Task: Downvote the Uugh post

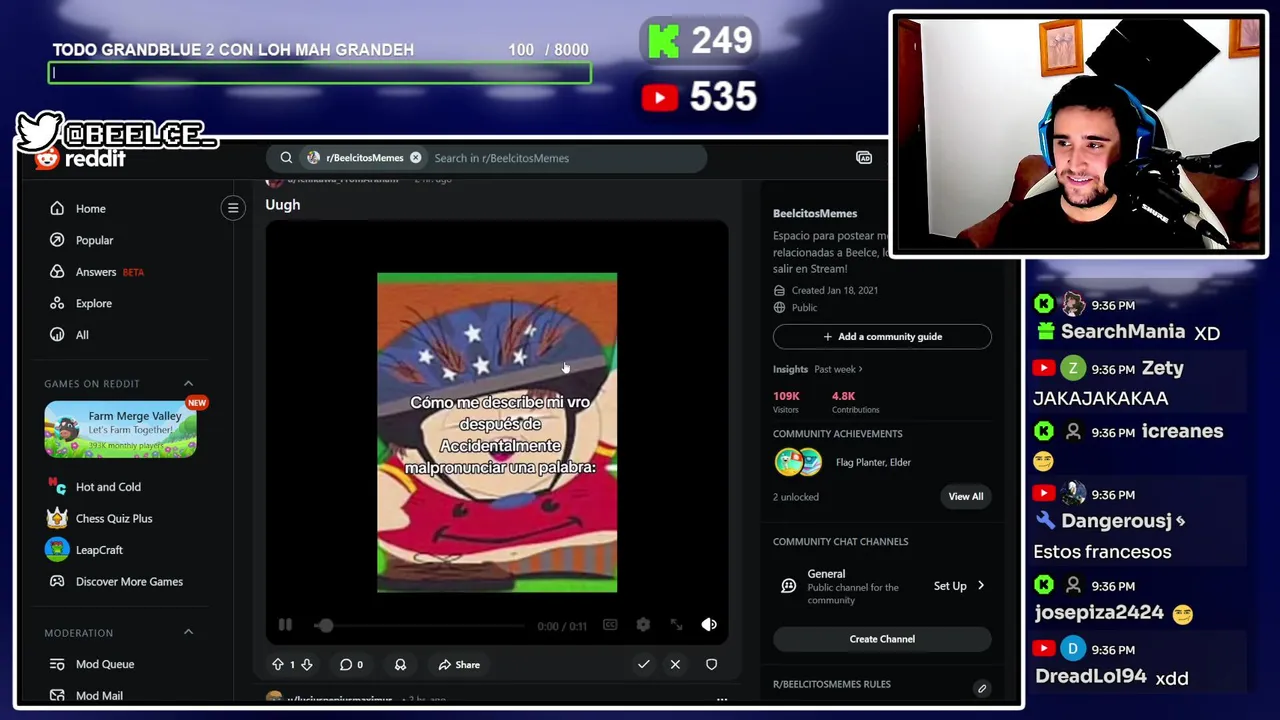Action: coord(307,664)
